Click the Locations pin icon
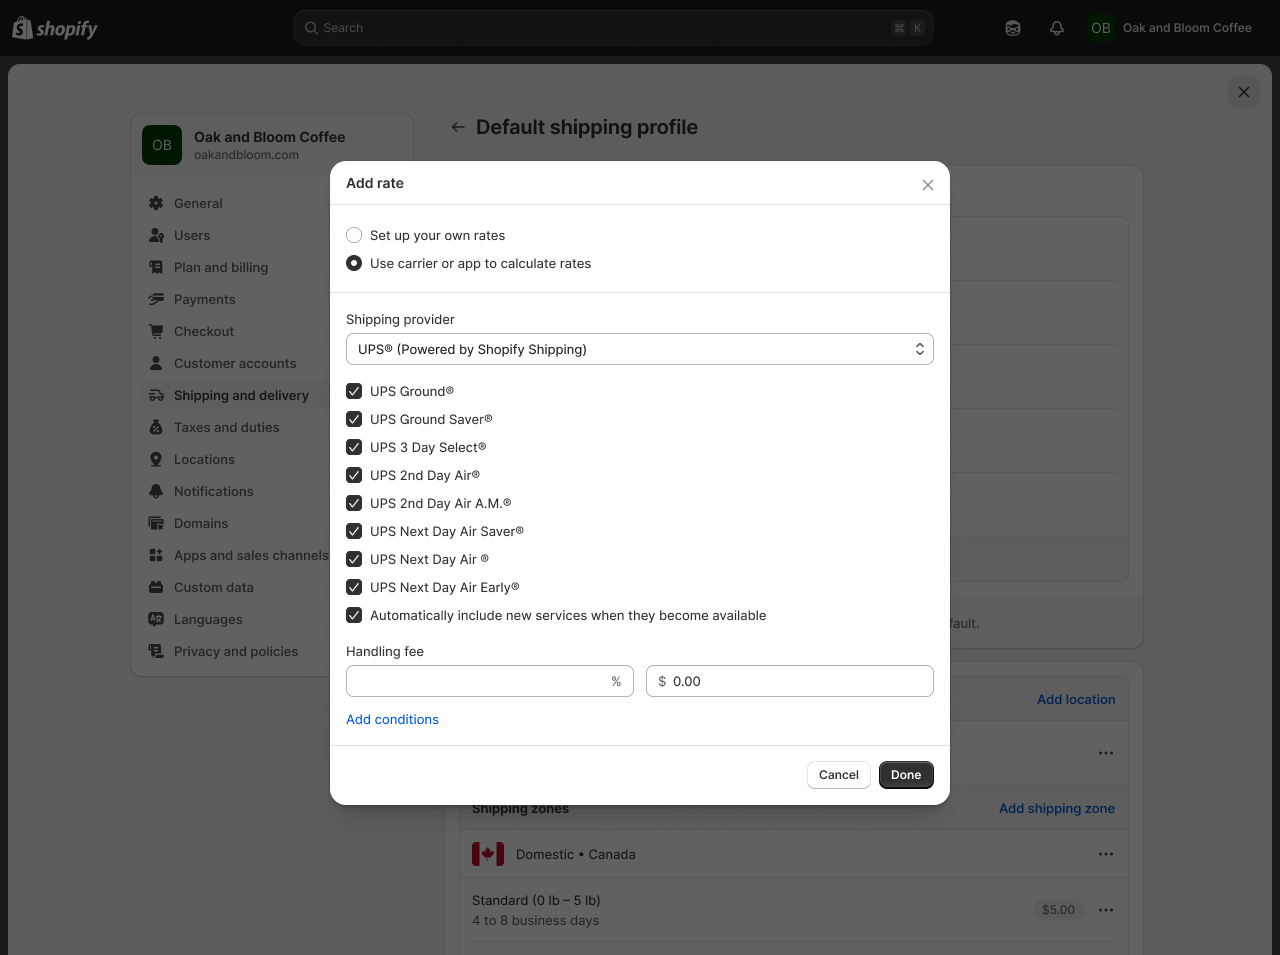The width and height of the screenshot is (1280, 955). click(x=156, y=459)
